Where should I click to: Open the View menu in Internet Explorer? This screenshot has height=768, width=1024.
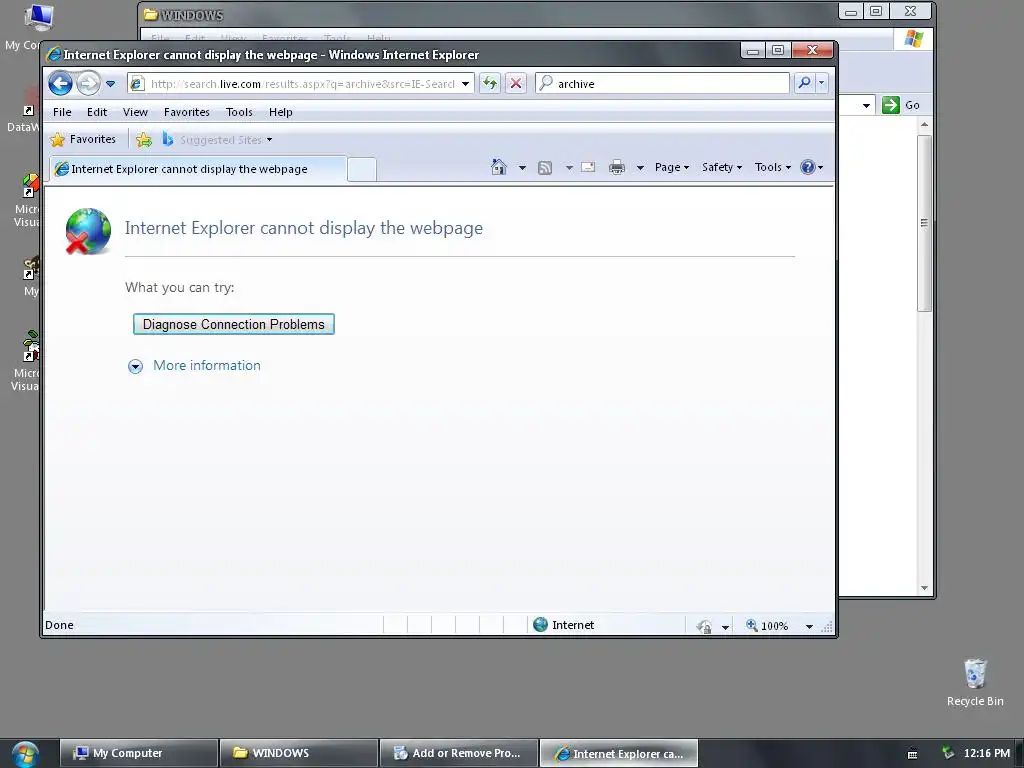tap(135, 112)
